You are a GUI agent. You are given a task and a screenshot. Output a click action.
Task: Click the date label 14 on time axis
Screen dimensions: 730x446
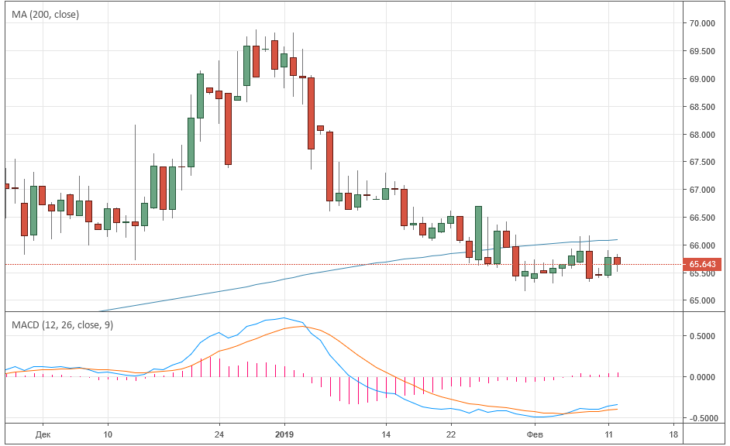[386, 435]
